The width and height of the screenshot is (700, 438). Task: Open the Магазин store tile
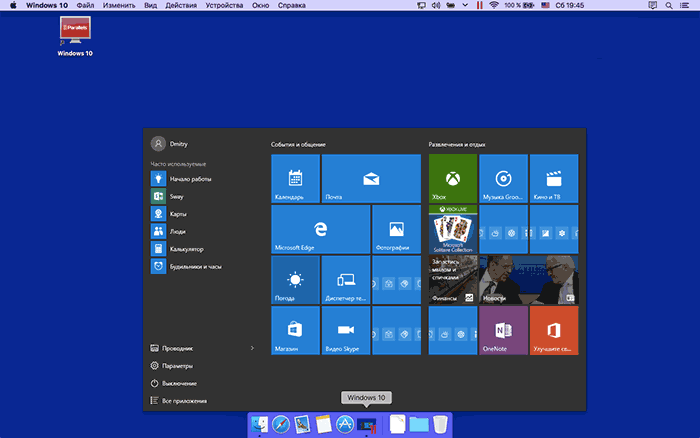point(295,331)
